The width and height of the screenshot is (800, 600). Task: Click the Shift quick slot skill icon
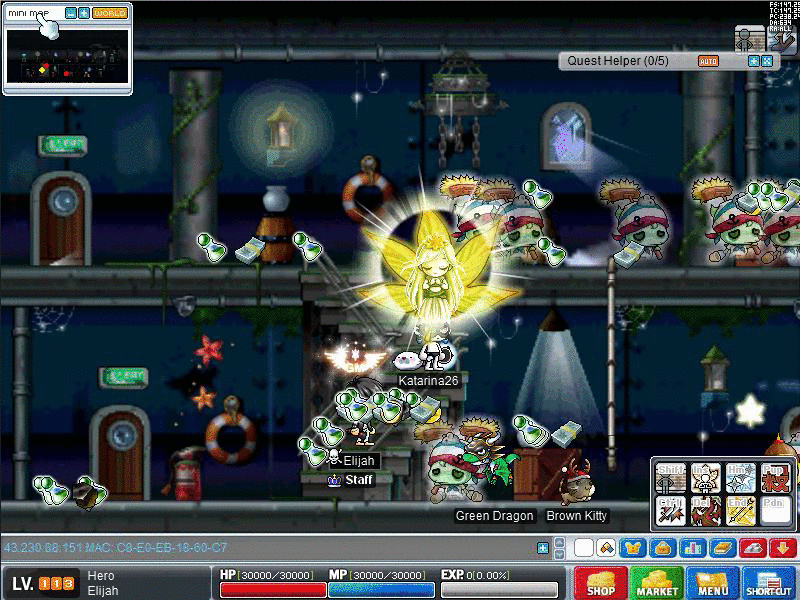tap(670, 478)
